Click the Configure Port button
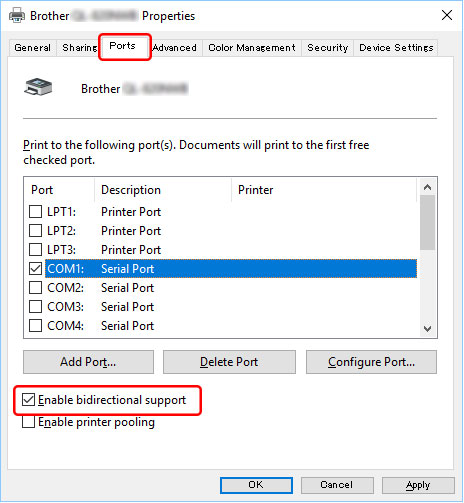 (x=371, y=362)
